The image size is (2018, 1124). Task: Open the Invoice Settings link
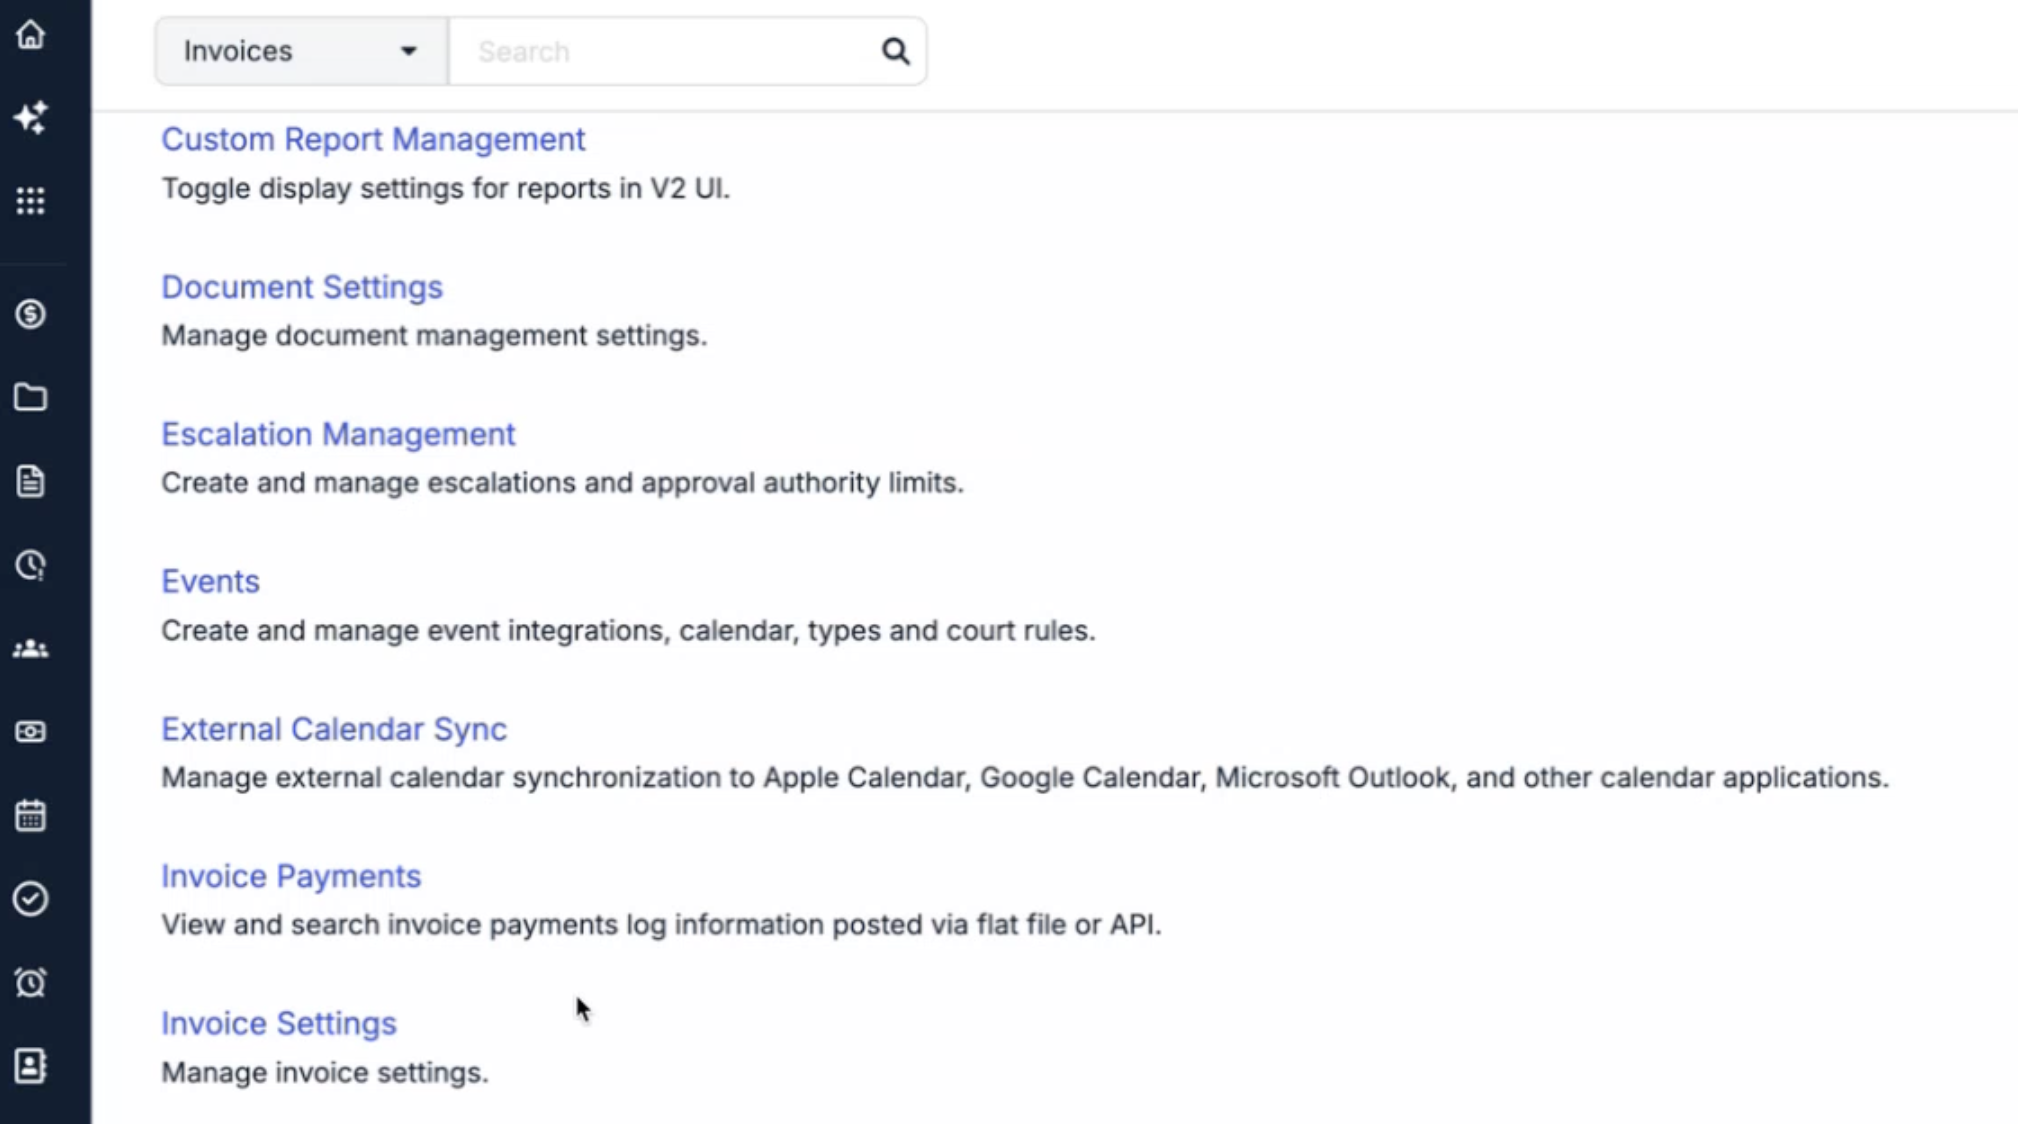(279, 1023)
